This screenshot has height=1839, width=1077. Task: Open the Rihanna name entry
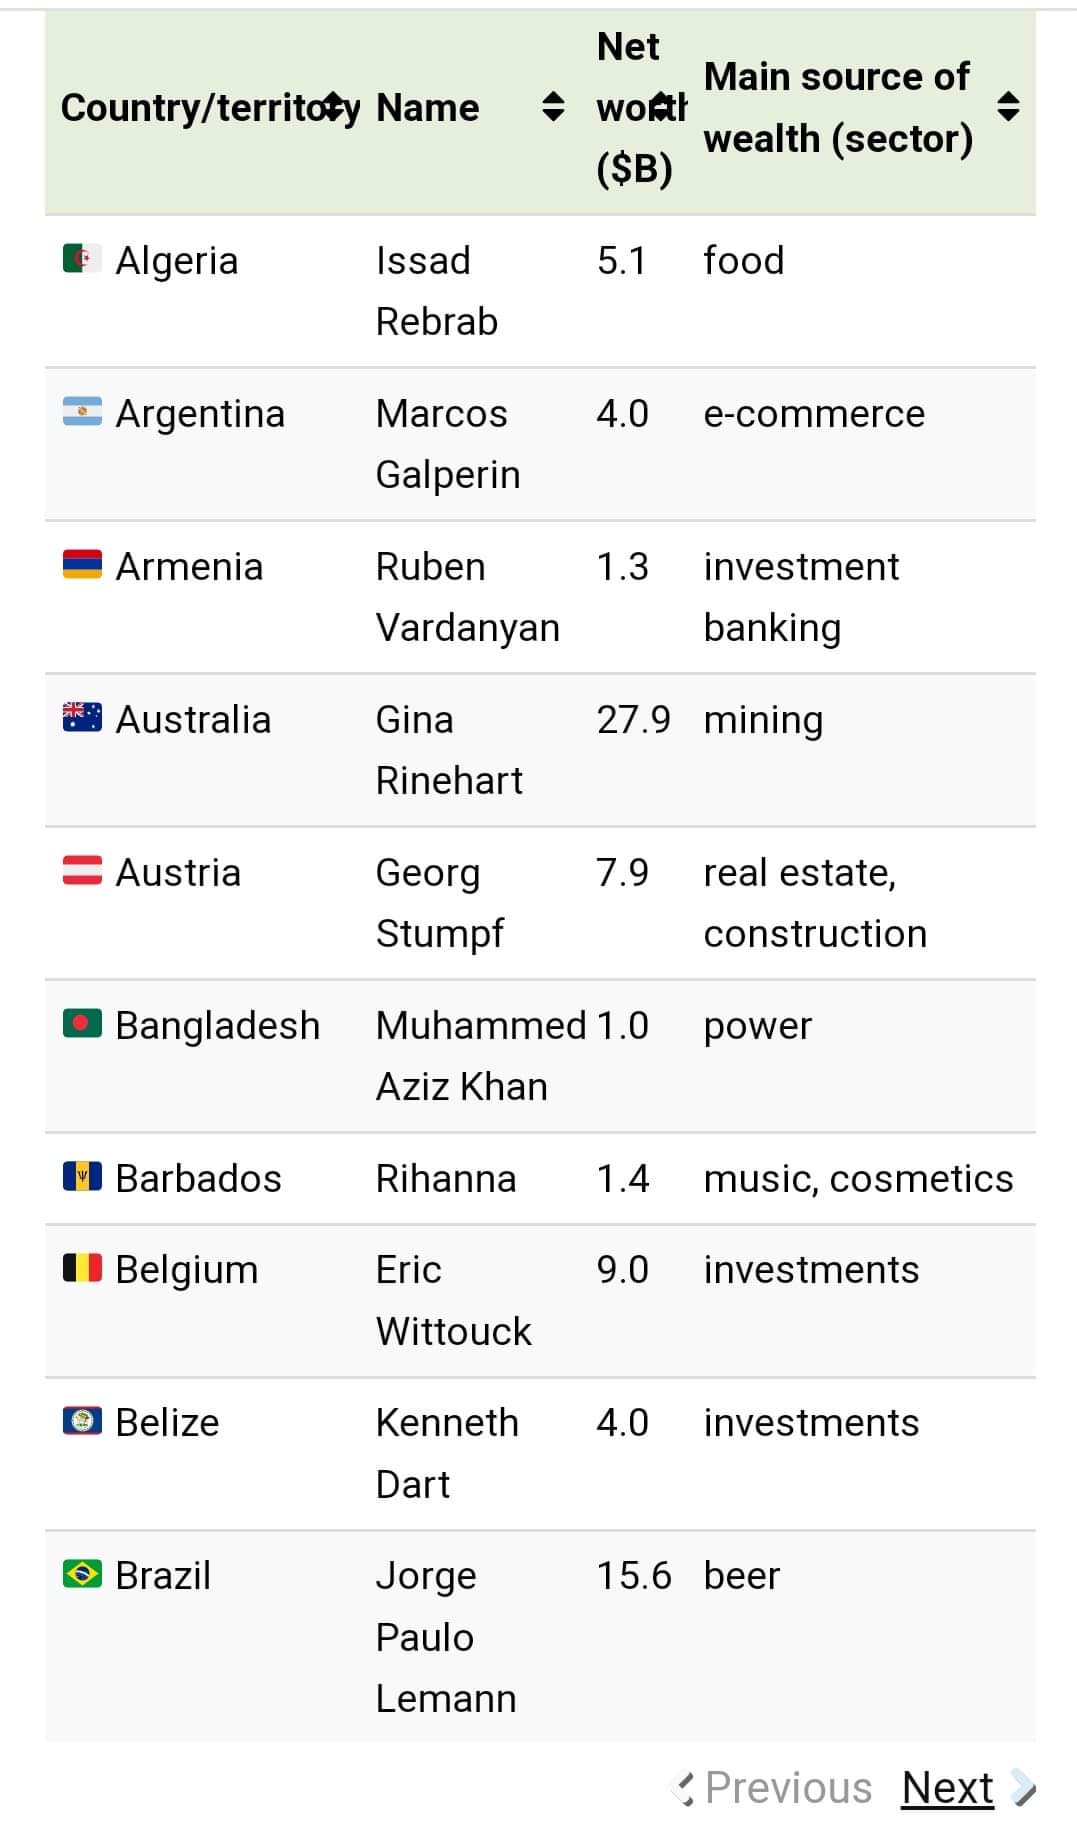click(446, 1178)
